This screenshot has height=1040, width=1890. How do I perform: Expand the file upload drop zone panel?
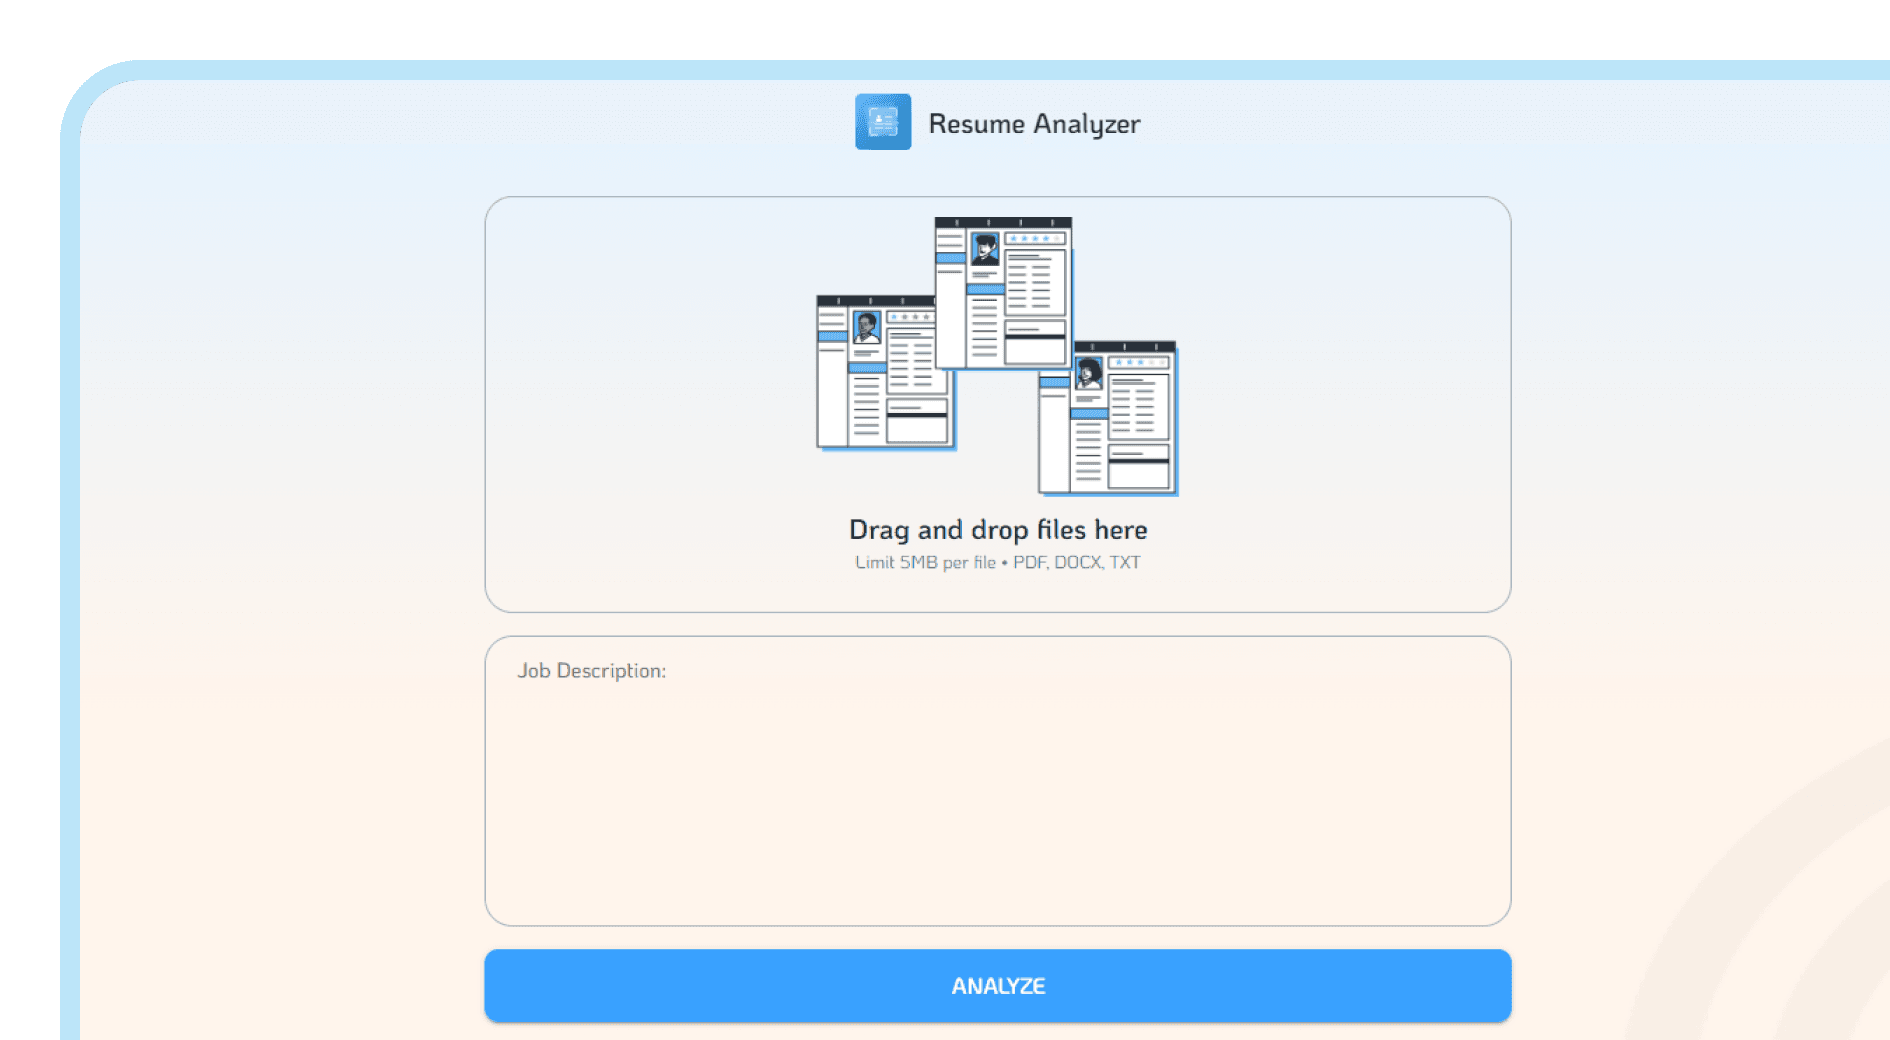997,400
